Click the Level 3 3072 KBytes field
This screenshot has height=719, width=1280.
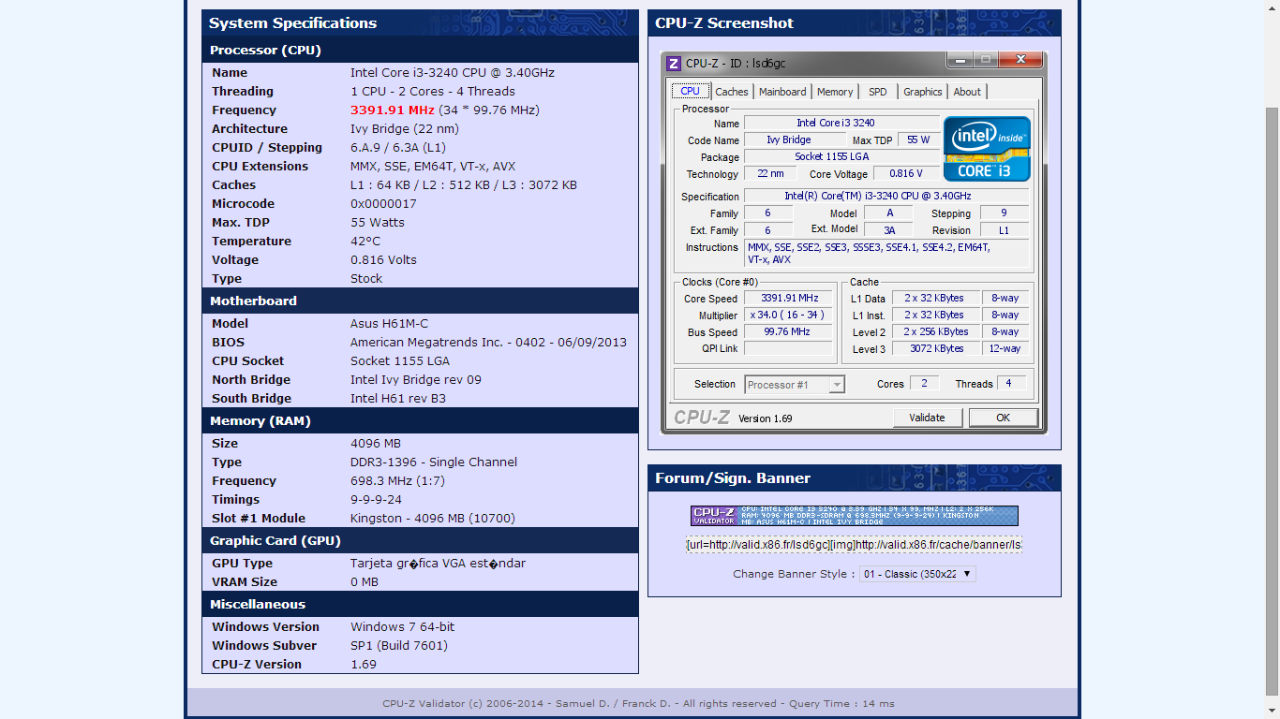pyautogui.click(x=936, y=349)
